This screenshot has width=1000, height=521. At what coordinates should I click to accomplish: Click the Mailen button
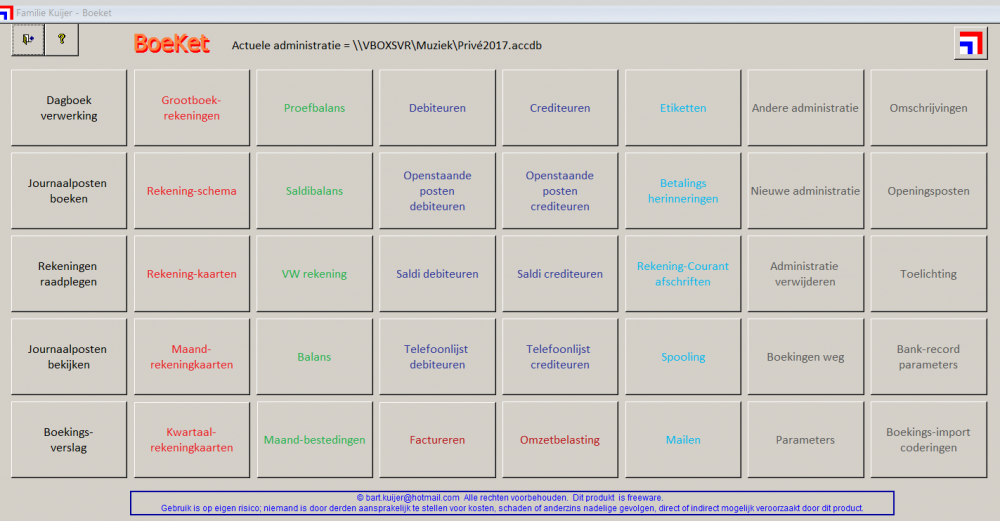click(683, 439)
